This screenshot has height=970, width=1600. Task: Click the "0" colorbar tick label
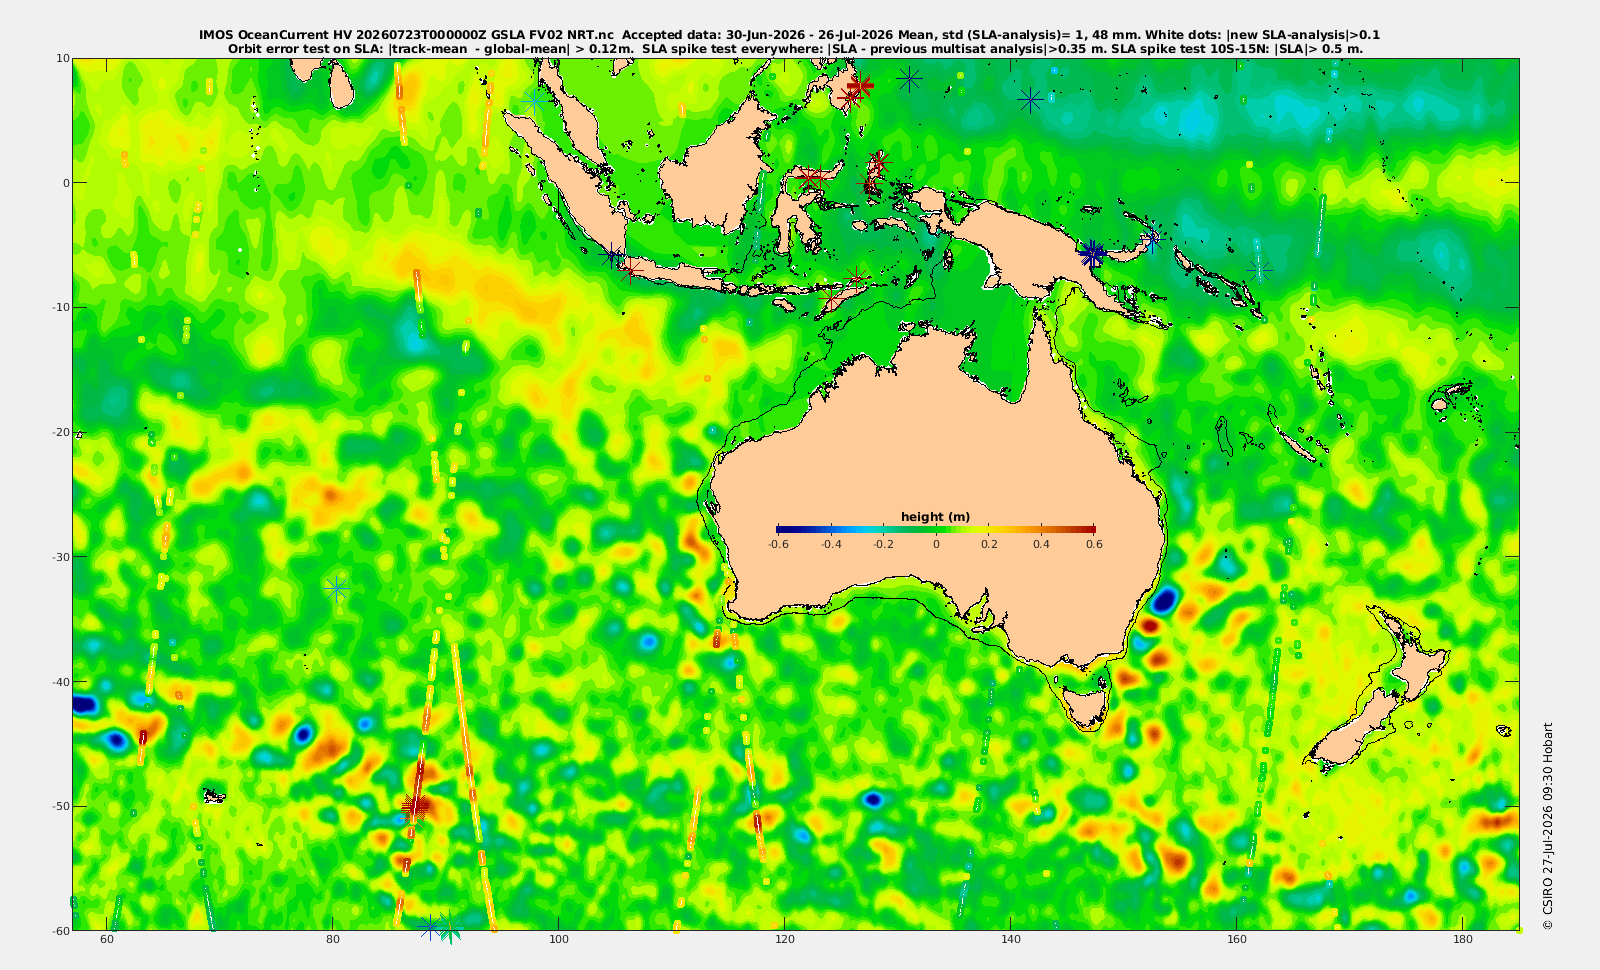(x=936, y=544)
